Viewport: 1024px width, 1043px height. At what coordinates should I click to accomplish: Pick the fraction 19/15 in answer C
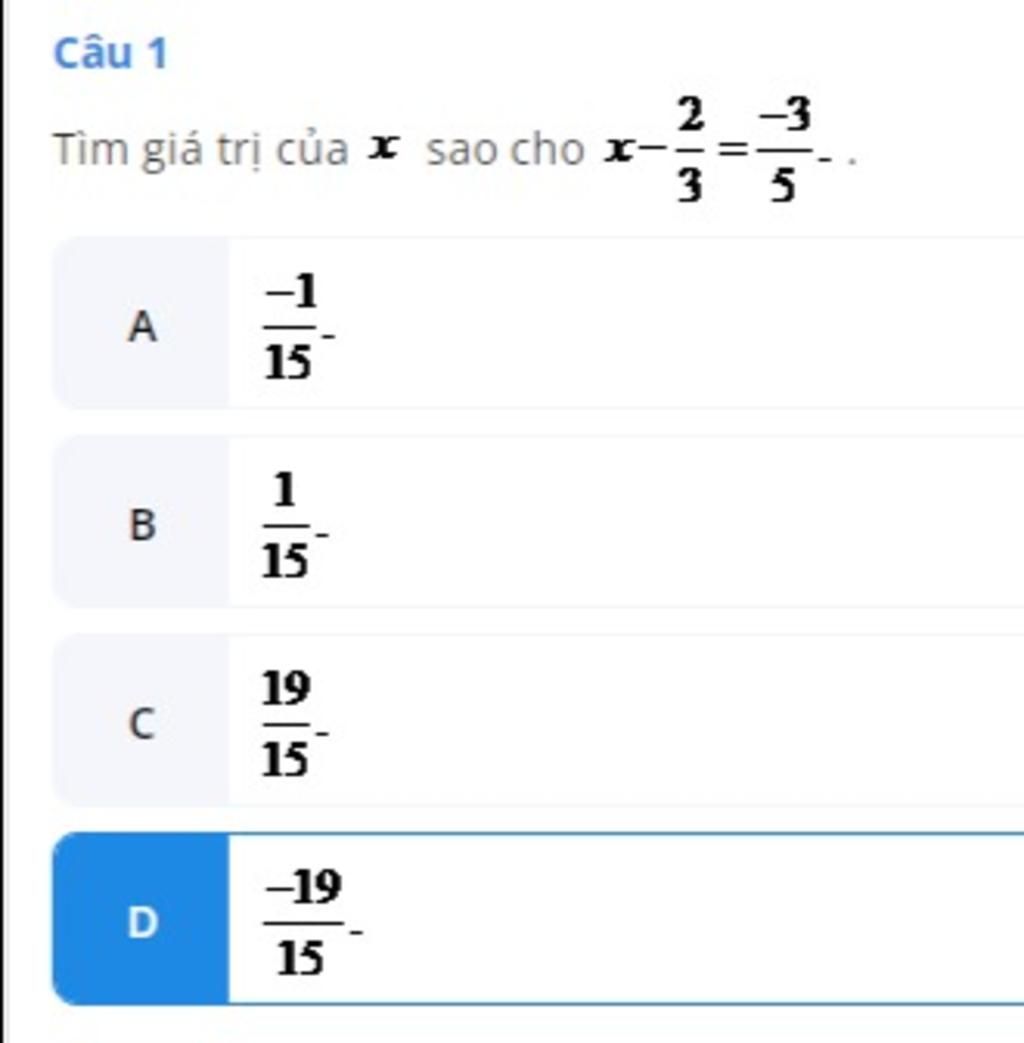287,724
